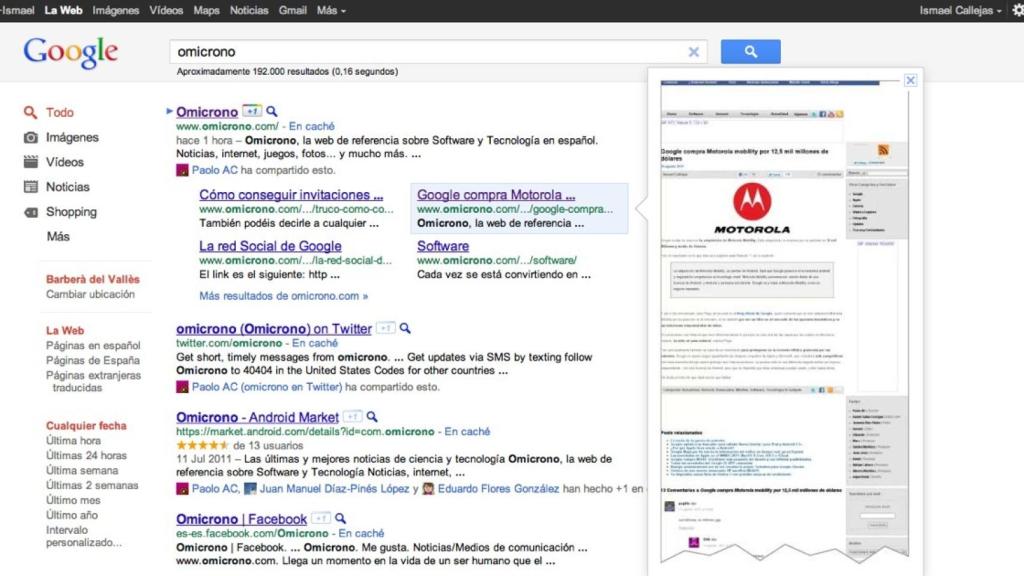Close the page preview panel
This screenshot has width=1024, height=576.
910,80
